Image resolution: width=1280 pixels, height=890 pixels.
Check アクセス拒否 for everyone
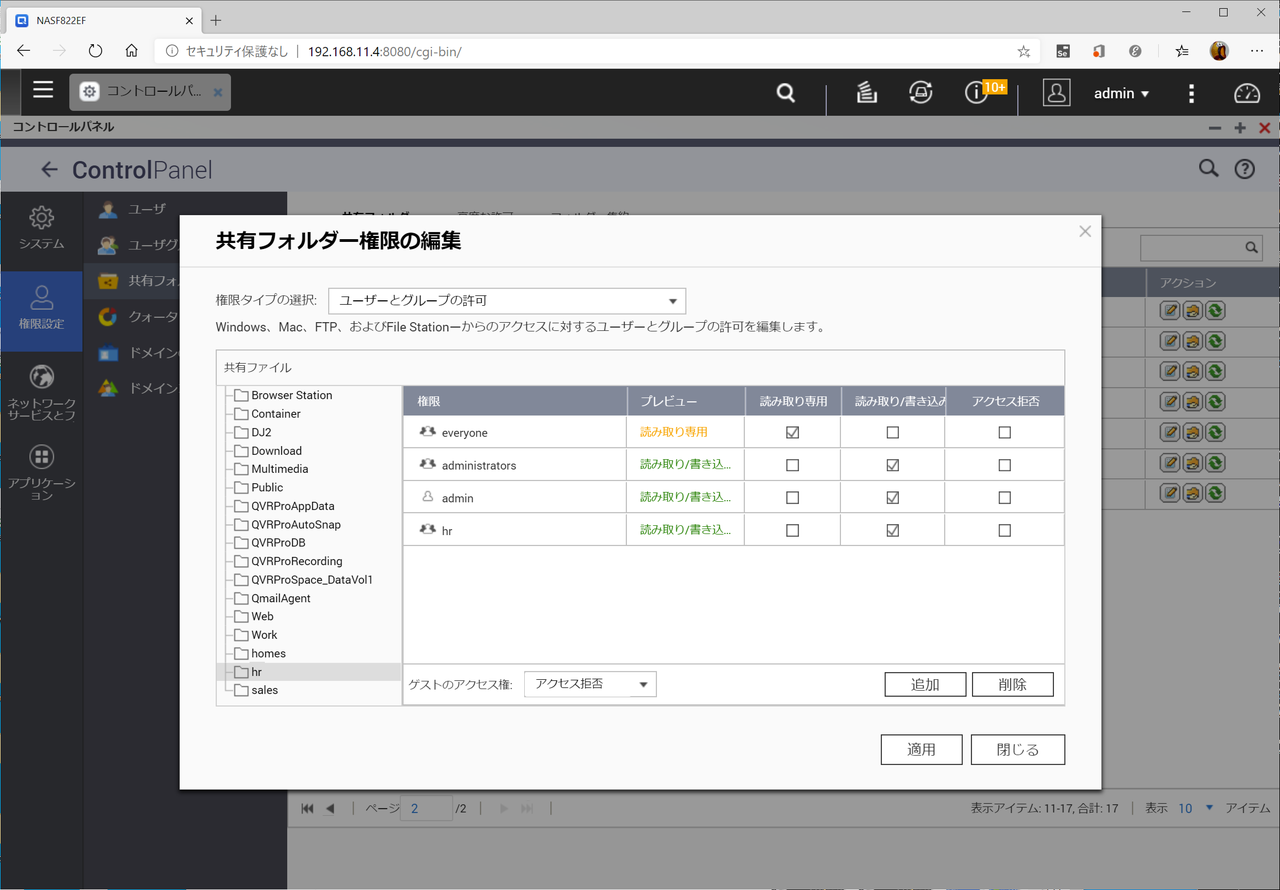1004,431
